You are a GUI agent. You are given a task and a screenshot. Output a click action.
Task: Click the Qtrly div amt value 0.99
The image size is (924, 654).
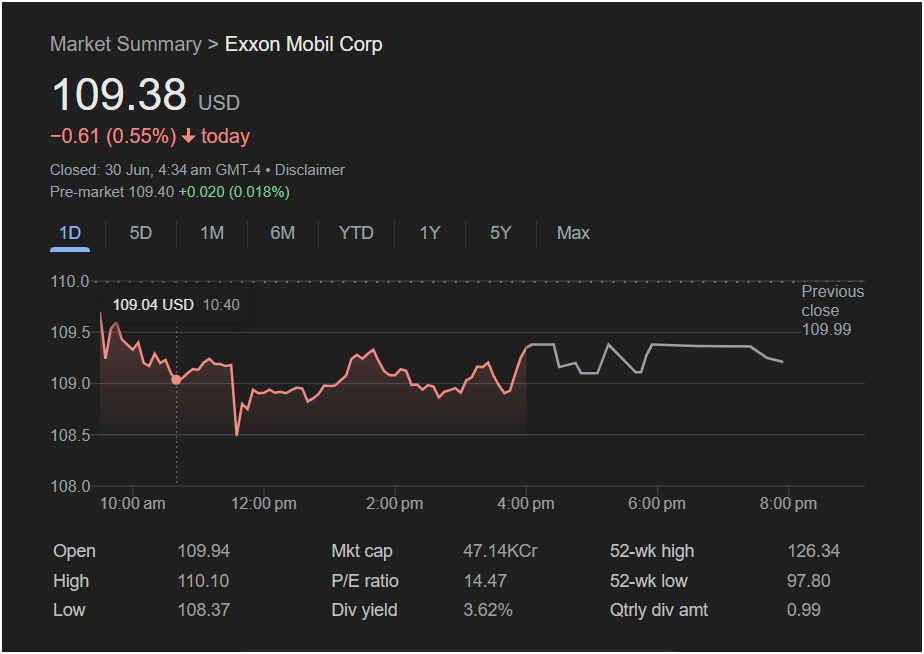coord(804,610)
